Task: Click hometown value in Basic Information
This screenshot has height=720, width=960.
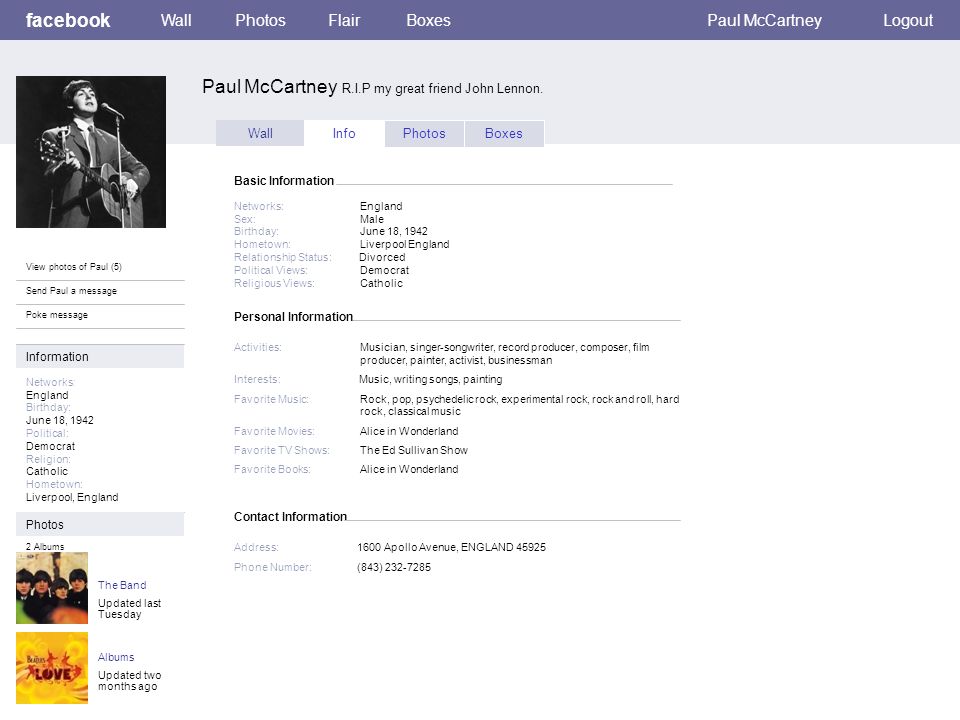Action: pos(405,244)
